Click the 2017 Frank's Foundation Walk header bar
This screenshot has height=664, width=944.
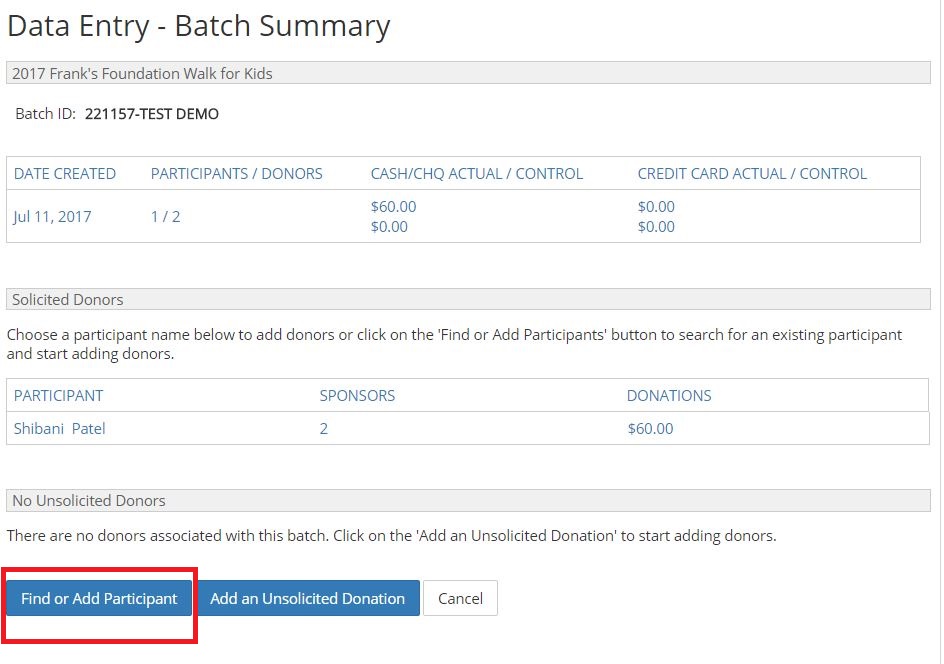[468, 73]
